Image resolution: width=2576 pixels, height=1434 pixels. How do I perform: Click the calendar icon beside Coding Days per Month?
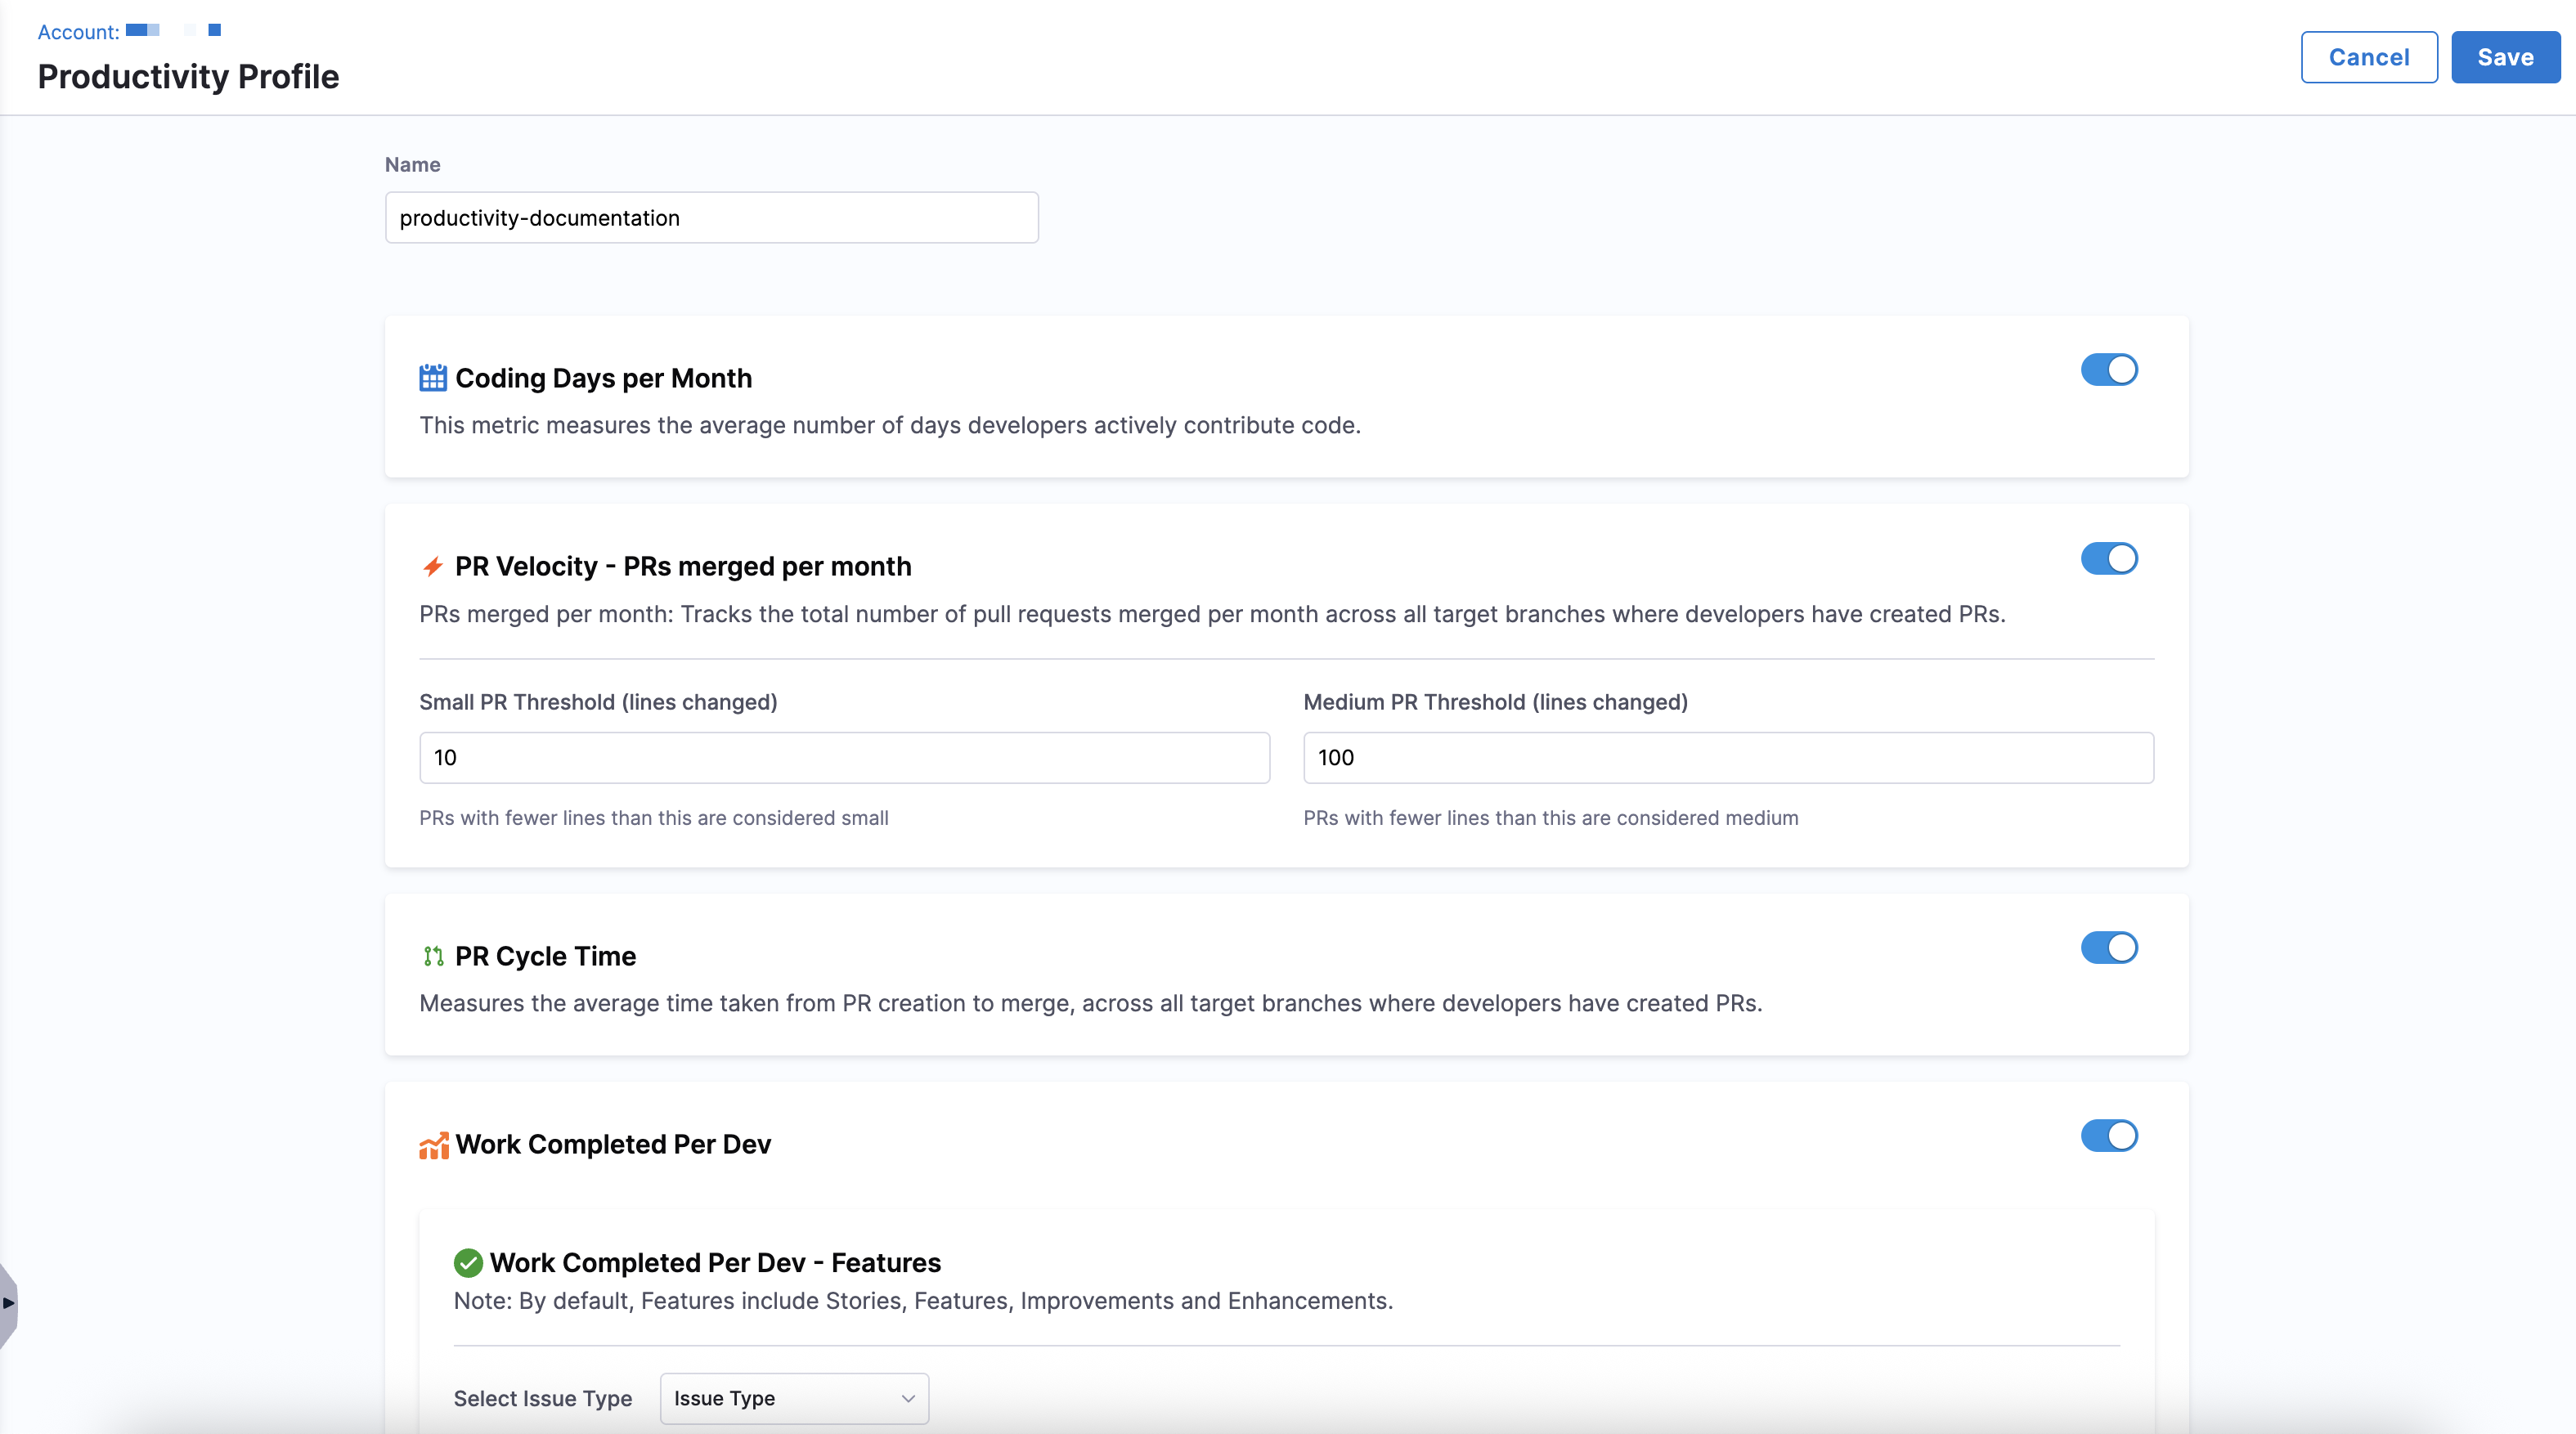[432, 378]
